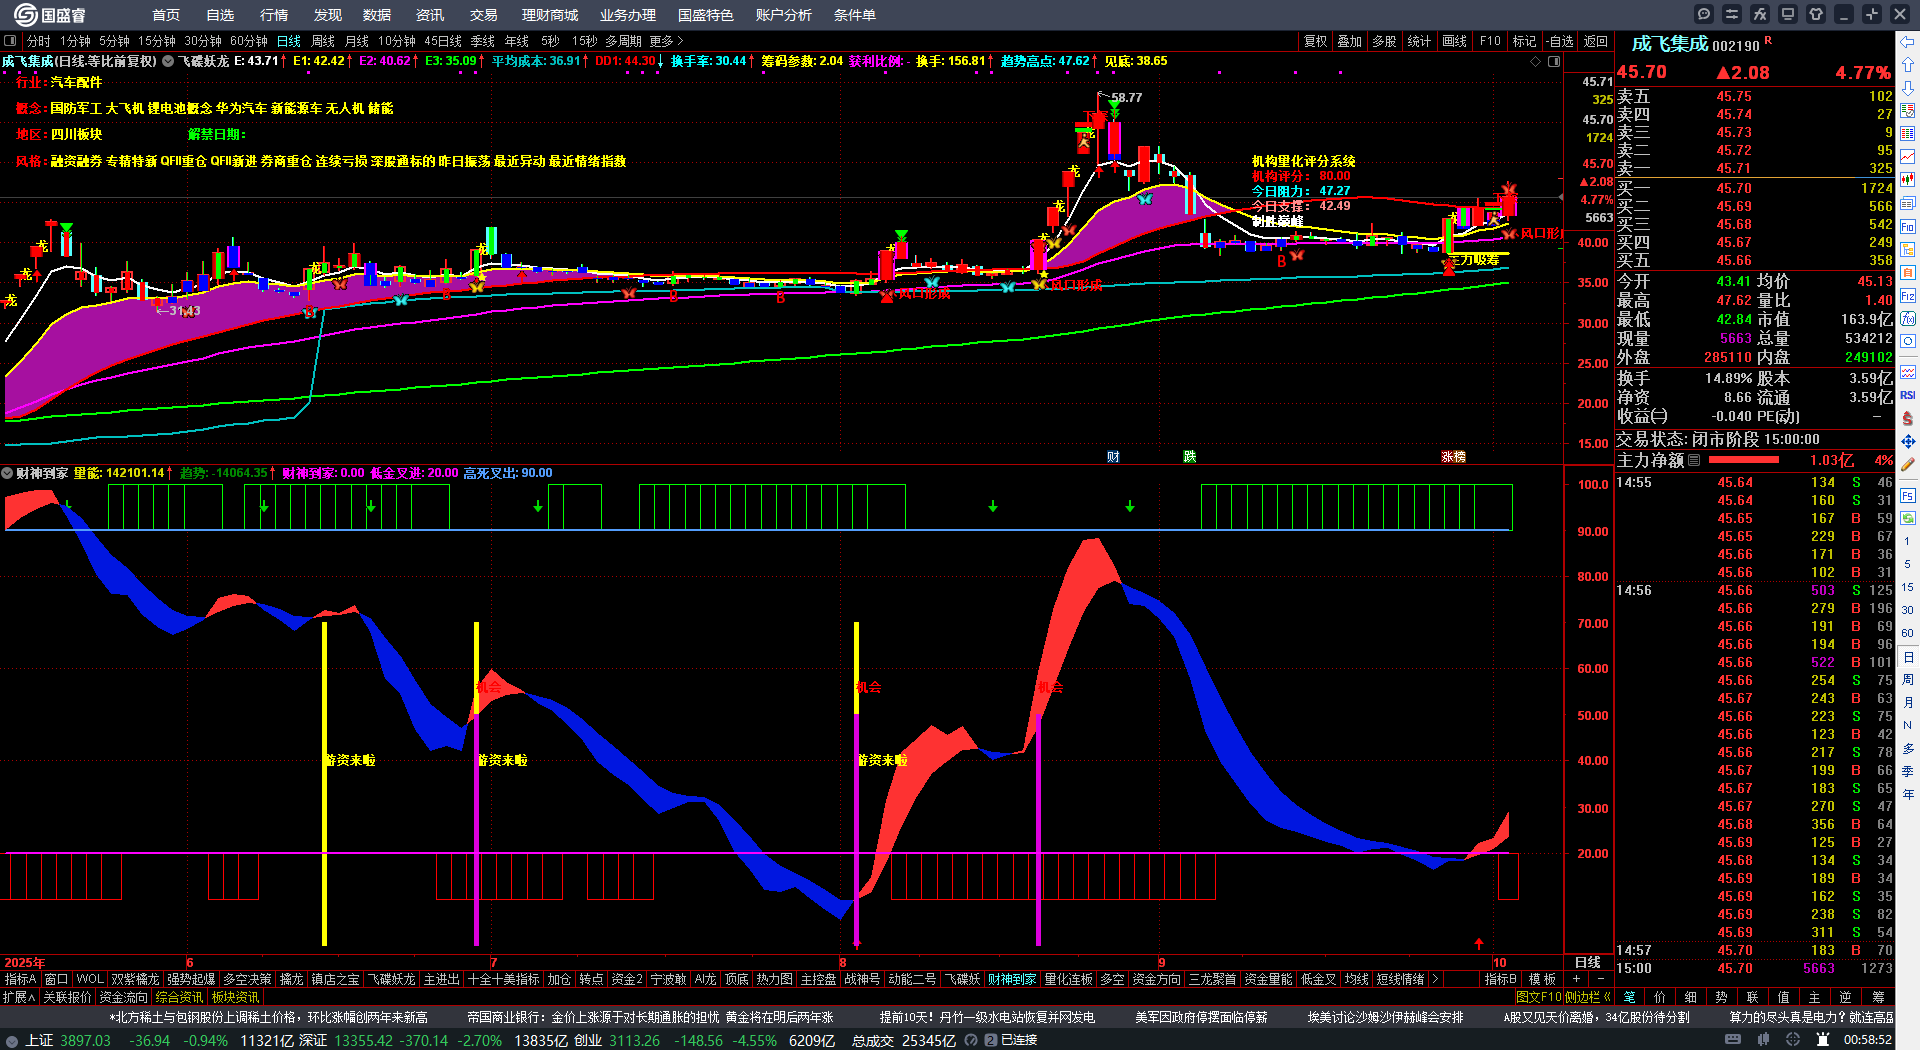Viewport: 1920px width, 1050px height.
Task: Open the settings sliders icon in title bar
Action: pyautogui.click(x=1732, y=14)
